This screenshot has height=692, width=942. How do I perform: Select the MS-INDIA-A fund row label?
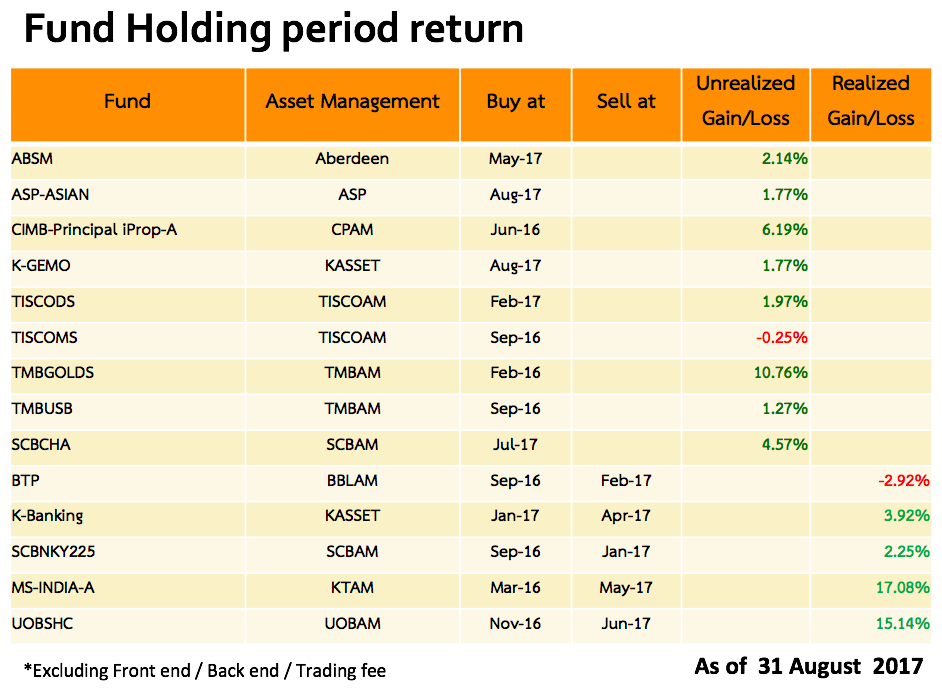point(53,588)
